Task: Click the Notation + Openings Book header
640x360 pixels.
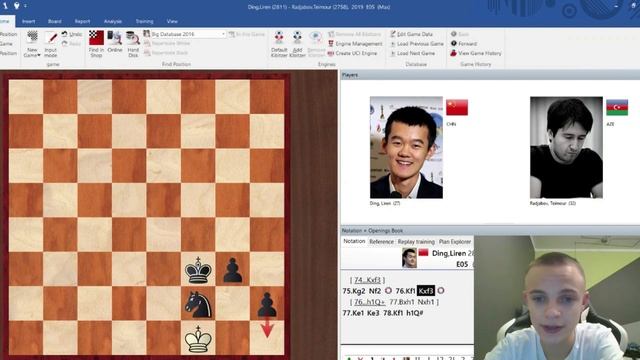Action: click(490, 231)
